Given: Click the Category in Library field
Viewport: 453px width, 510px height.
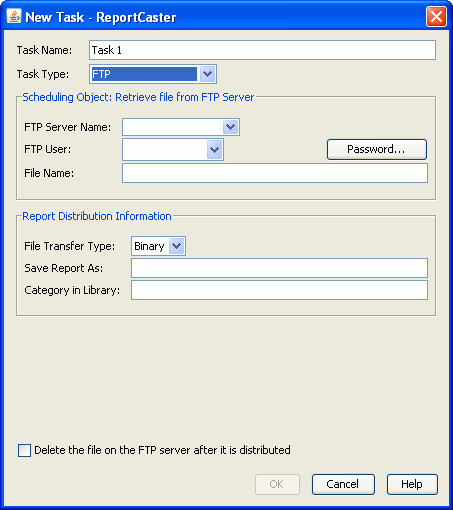Looking at the screenshot, I should coord(279,290).
